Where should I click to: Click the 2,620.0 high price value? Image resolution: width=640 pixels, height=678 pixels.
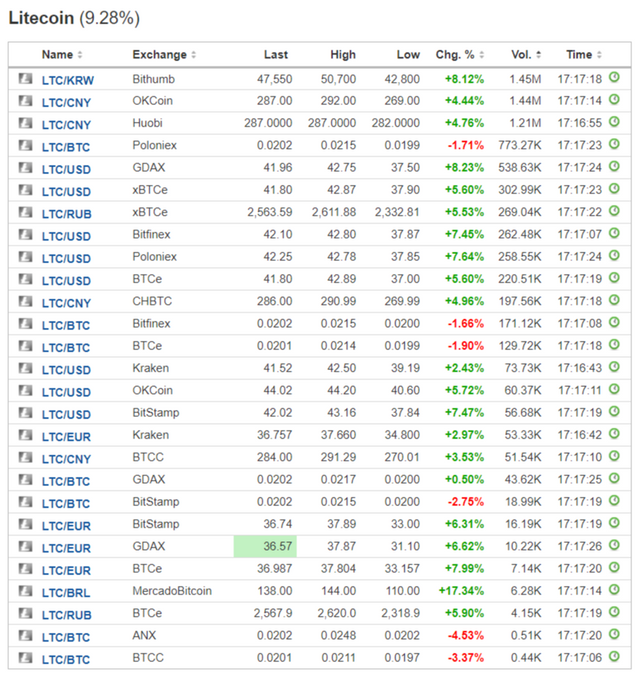click(336, 614)
